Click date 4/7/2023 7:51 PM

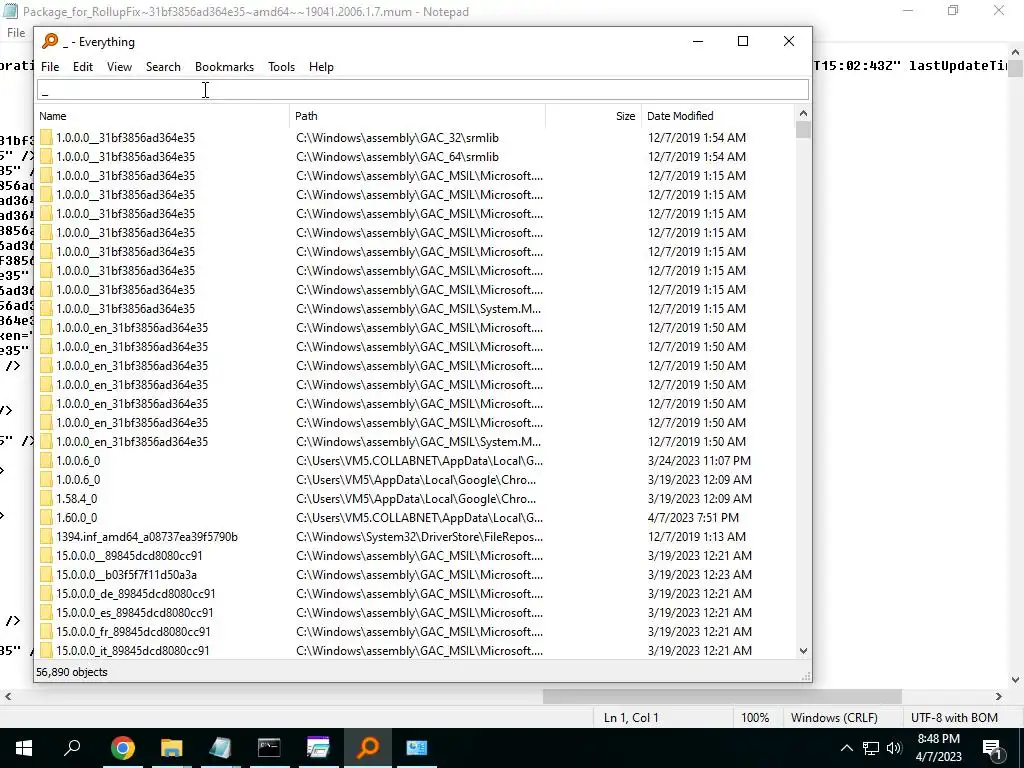pos(693,518)
